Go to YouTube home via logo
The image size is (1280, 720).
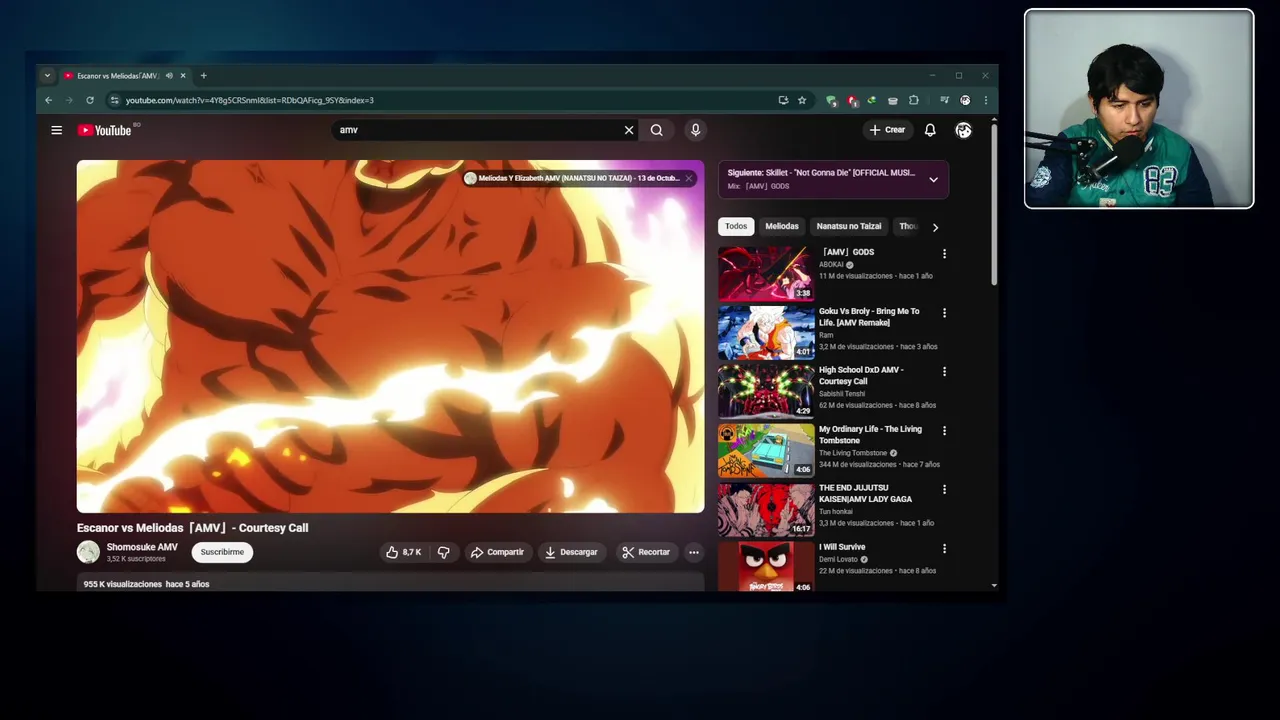[105, 130]
